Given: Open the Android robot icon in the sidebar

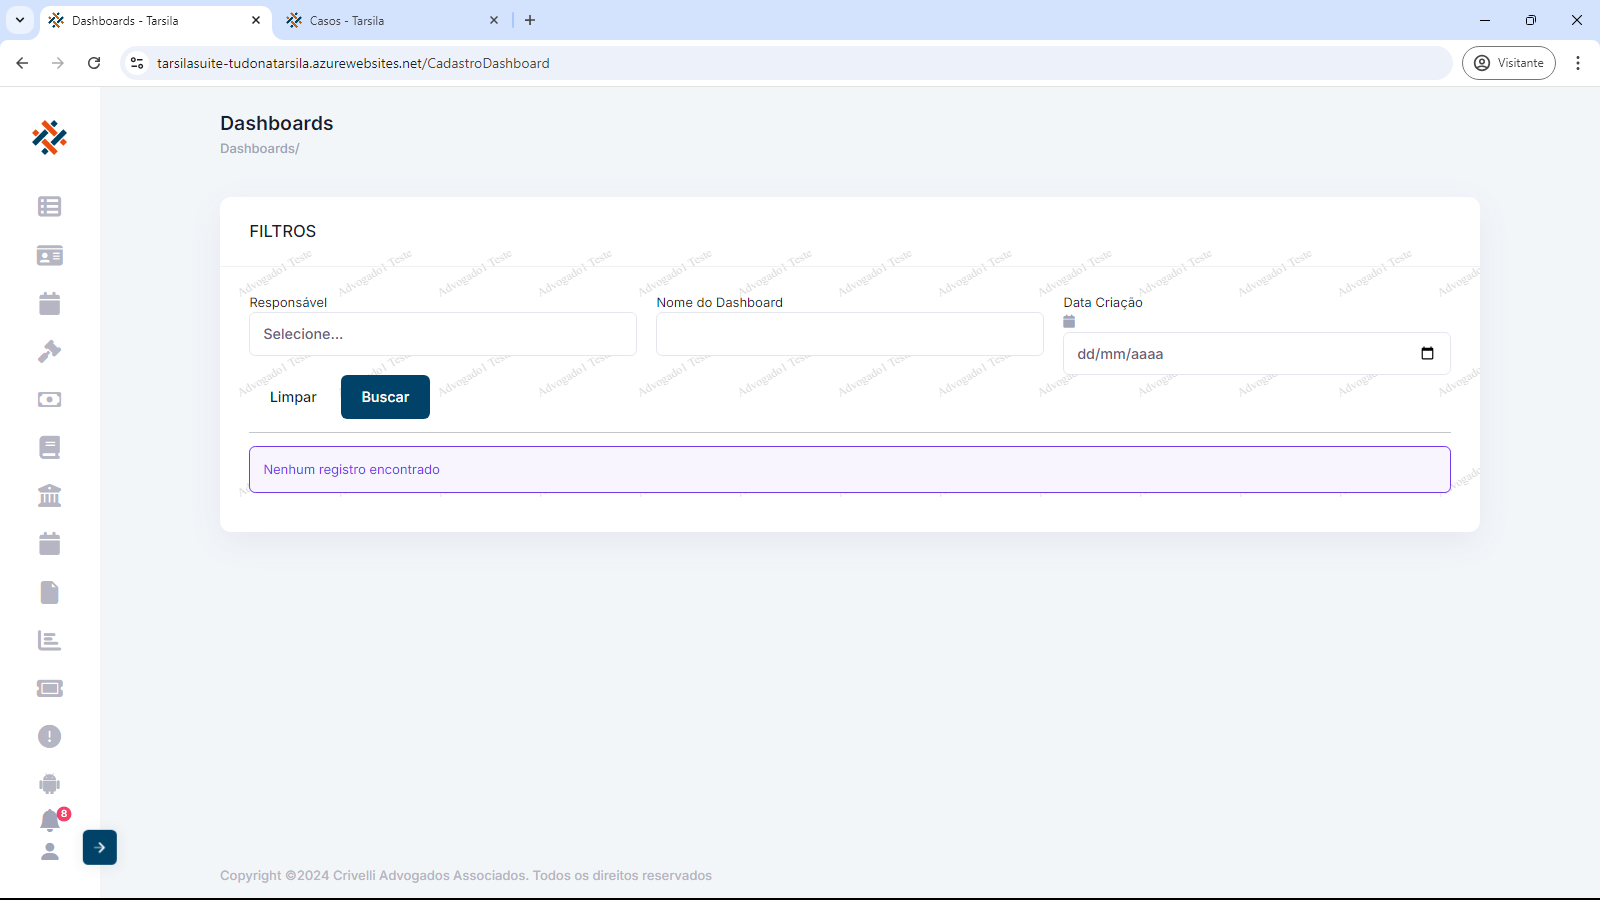Looking at the screenshot, I should [x=49, y=784].
